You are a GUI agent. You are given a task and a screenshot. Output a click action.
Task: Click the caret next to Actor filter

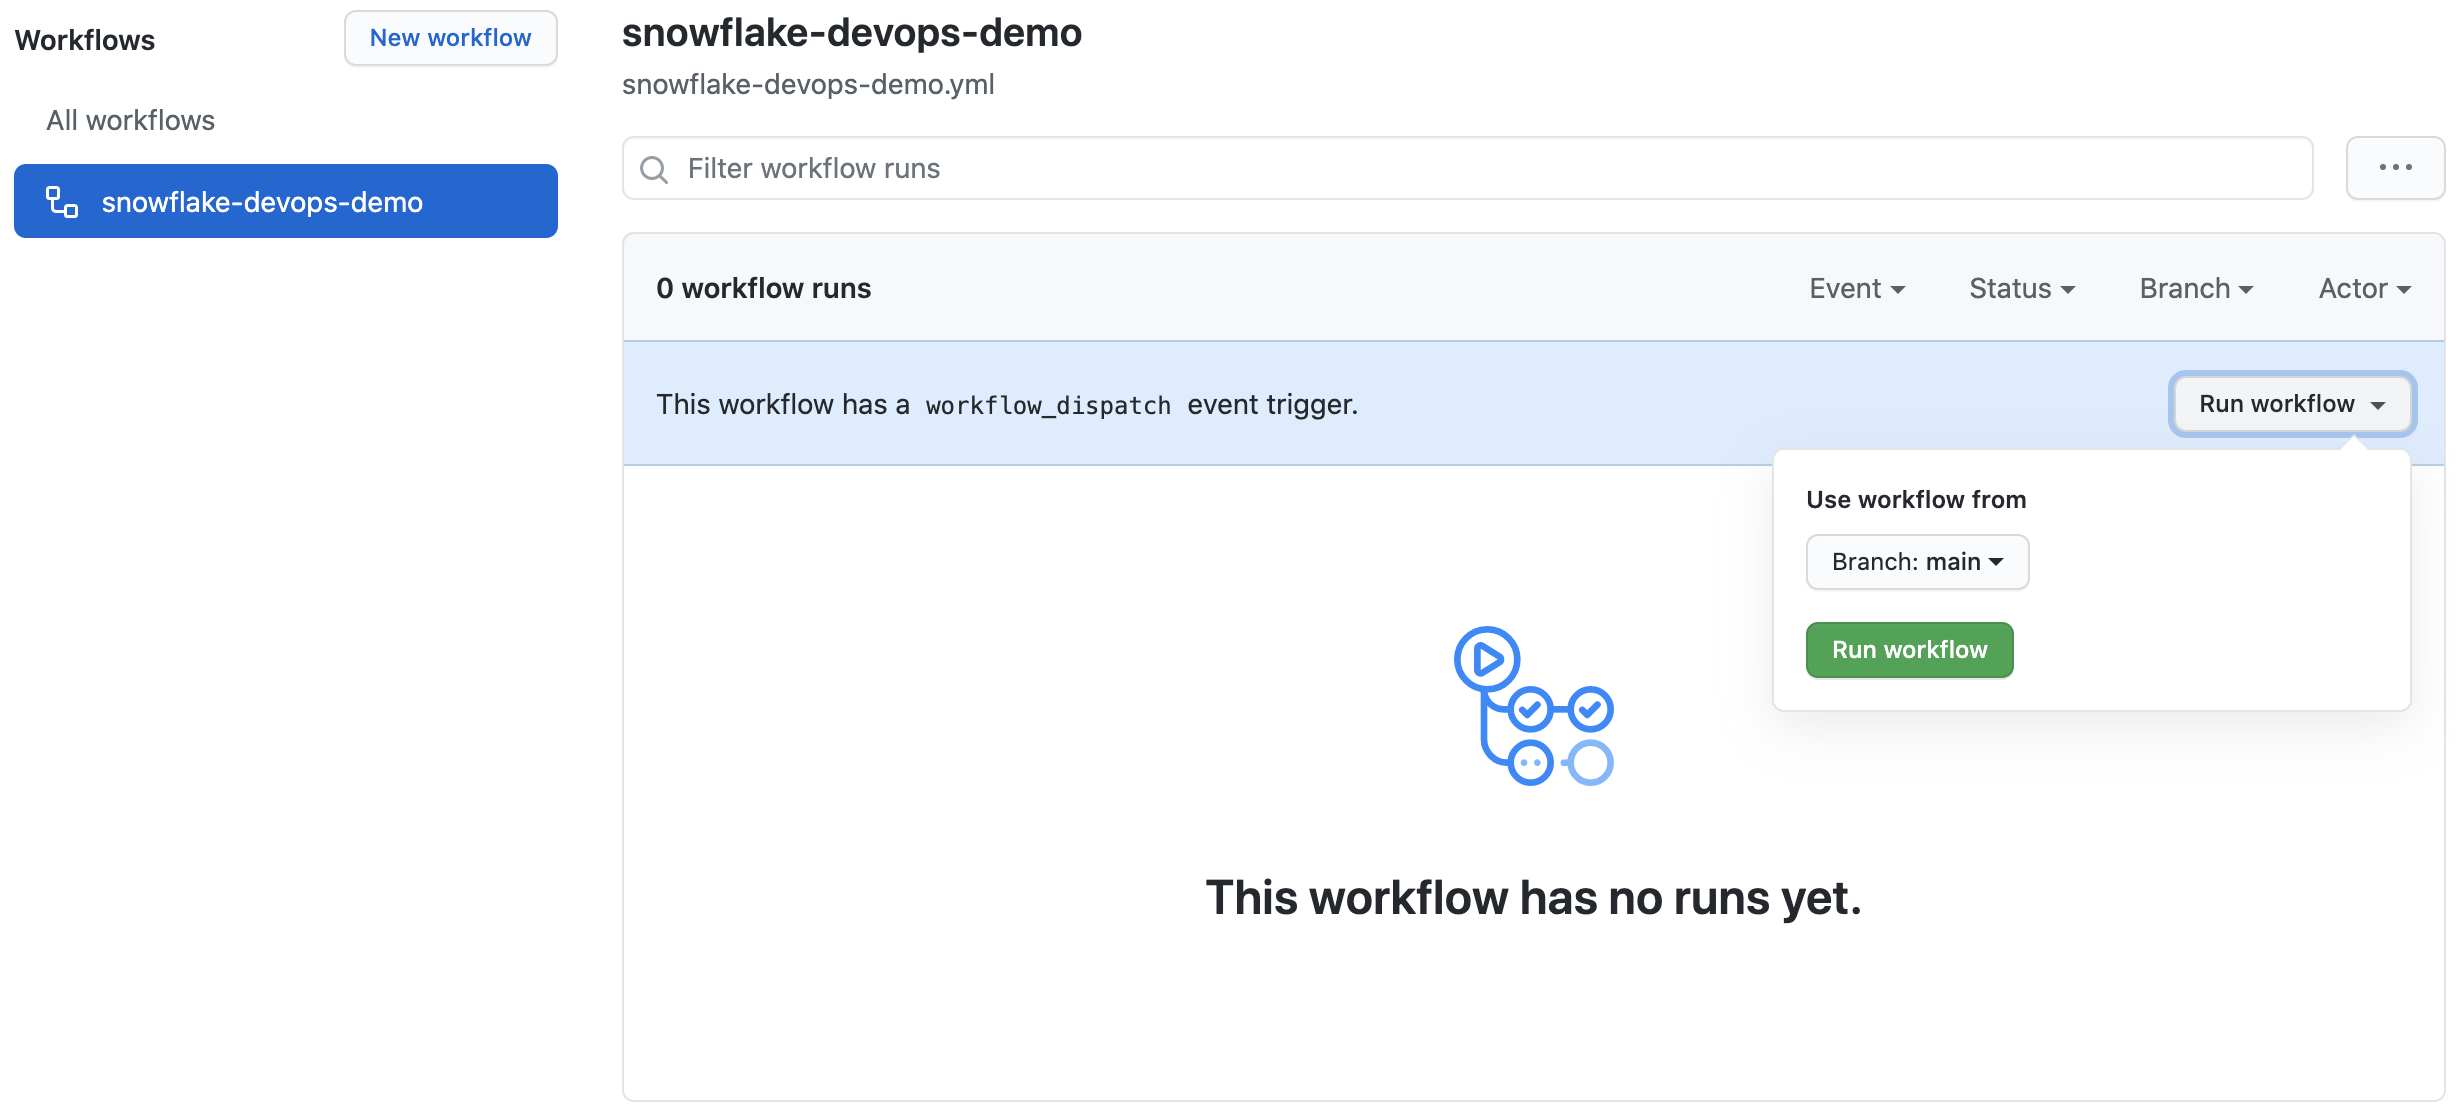coord(2406,289)
